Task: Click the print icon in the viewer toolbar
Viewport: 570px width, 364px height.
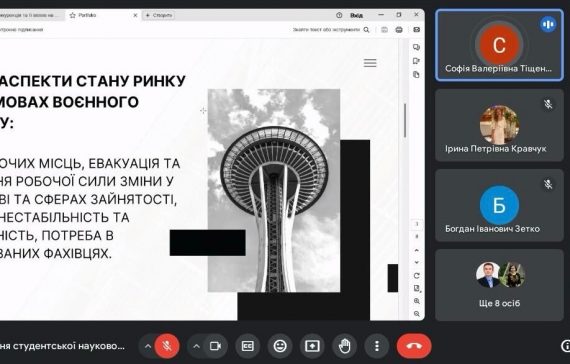Action: pos(399,30)
